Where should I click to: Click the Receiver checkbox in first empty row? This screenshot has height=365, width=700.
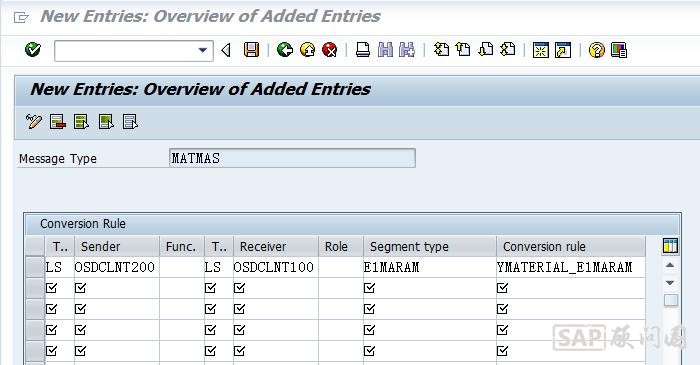[239, 288]
